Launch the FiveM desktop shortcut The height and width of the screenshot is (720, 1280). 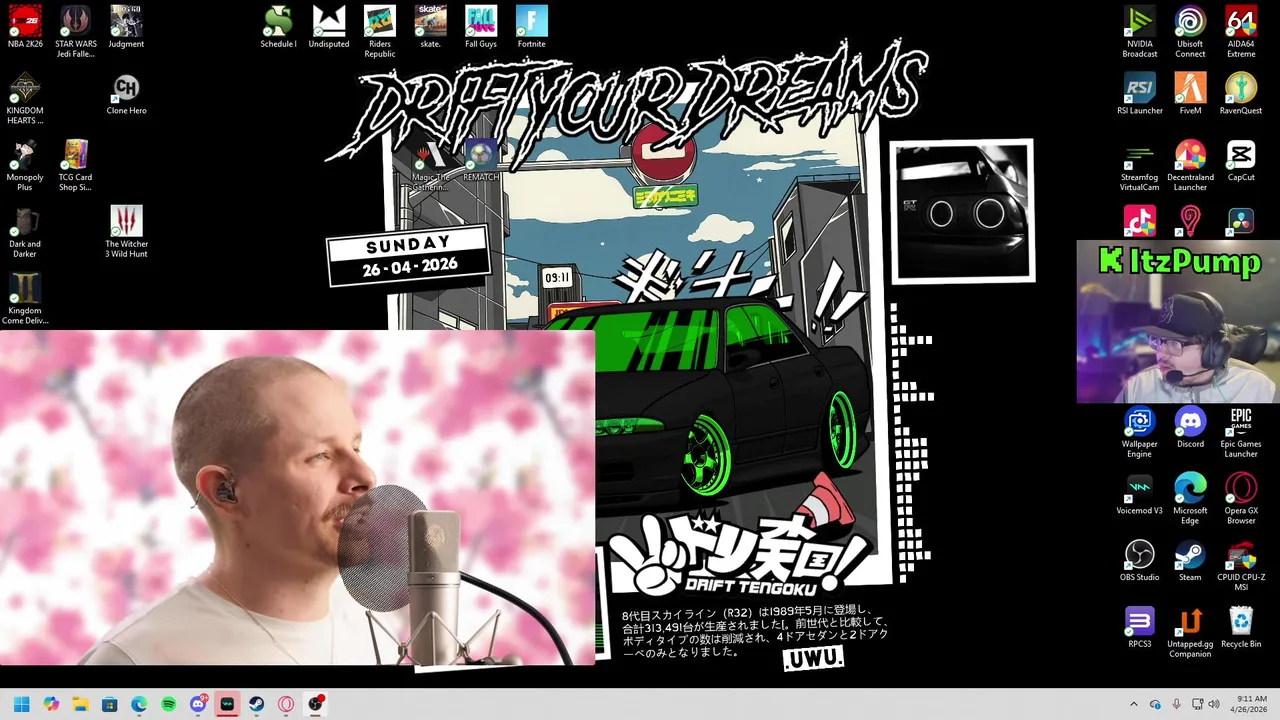[1190, 94]
